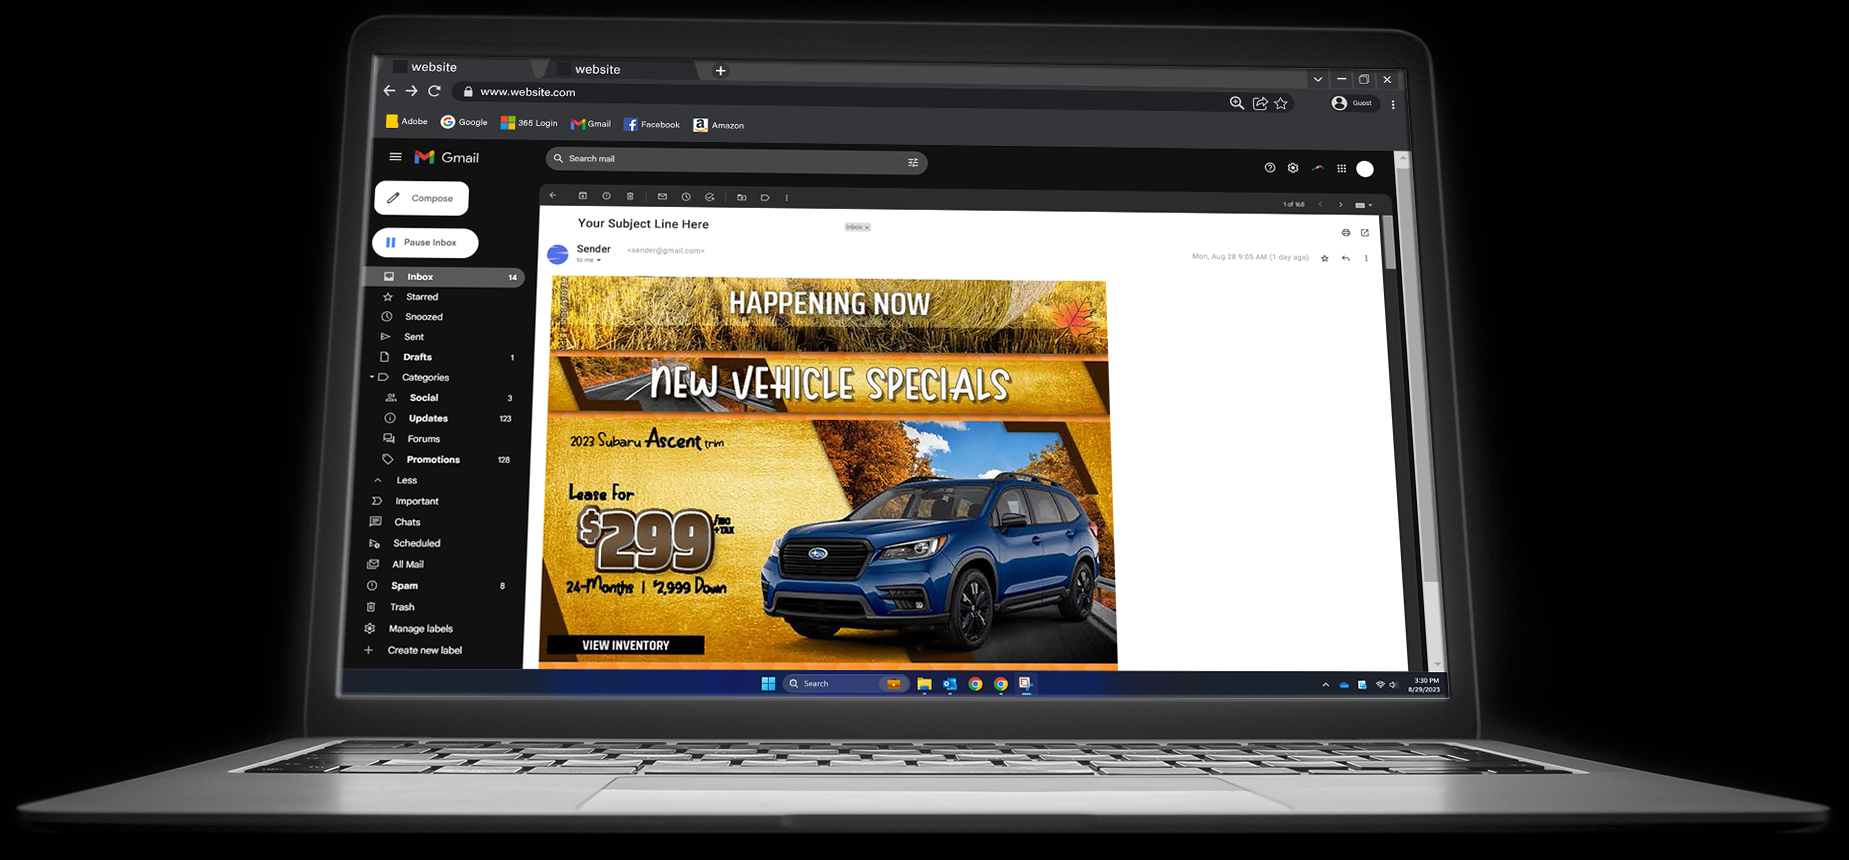Print this email

click(1346, 233)
